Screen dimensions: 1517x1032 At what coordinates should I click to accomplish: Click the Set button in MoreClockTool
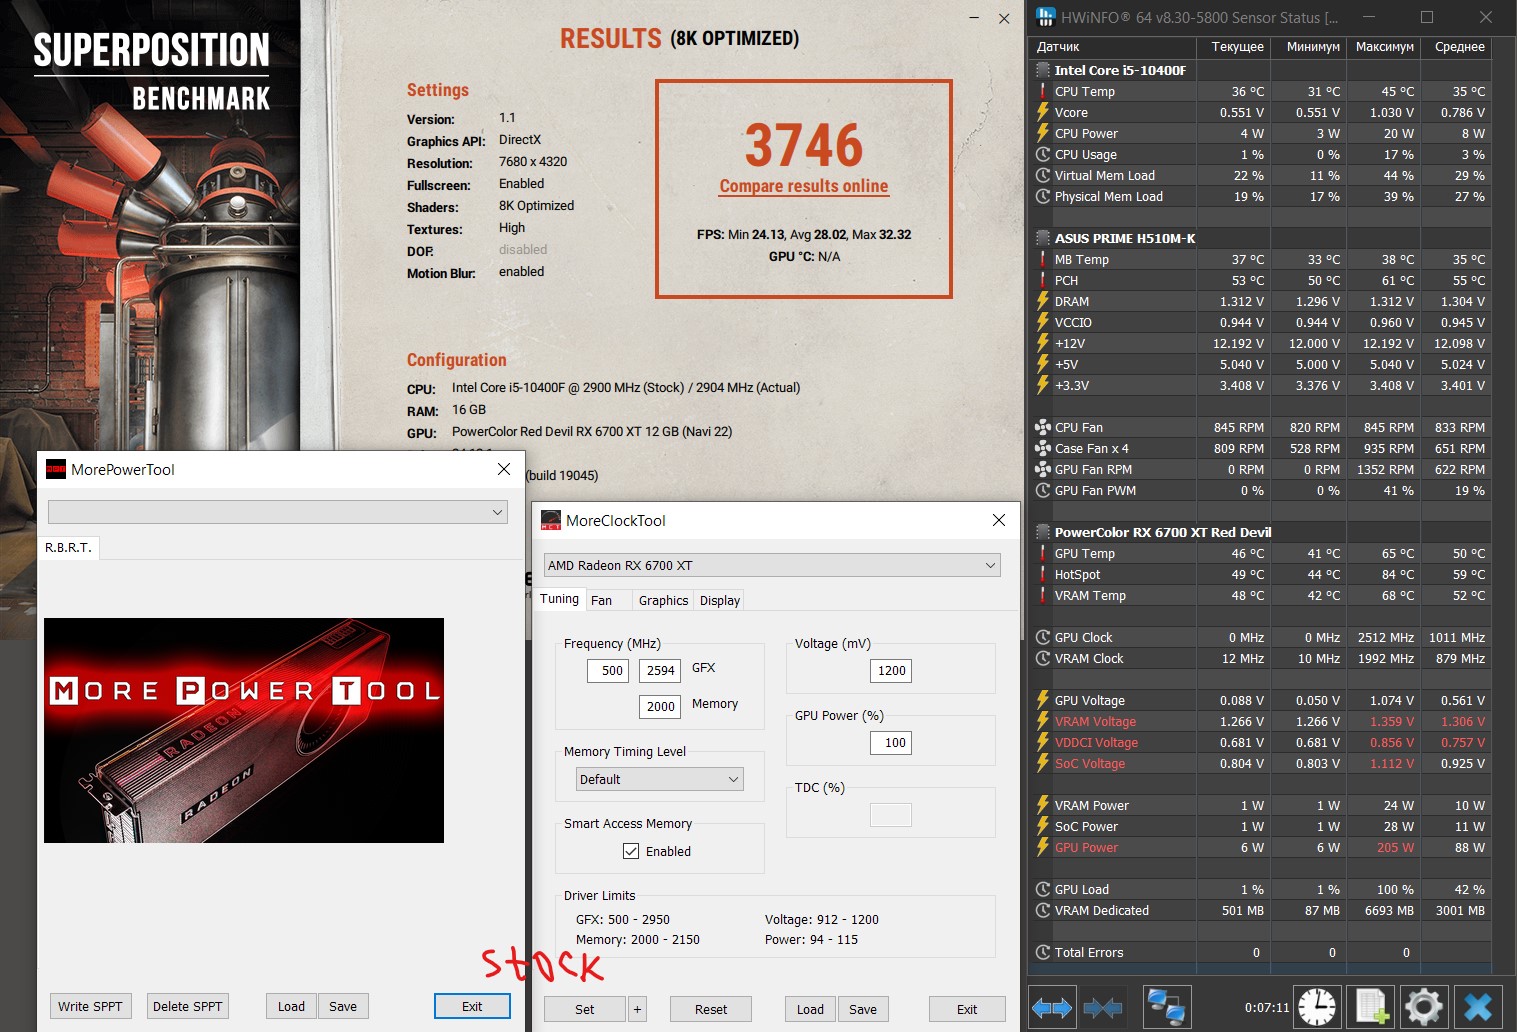(x=585, y=1009)
